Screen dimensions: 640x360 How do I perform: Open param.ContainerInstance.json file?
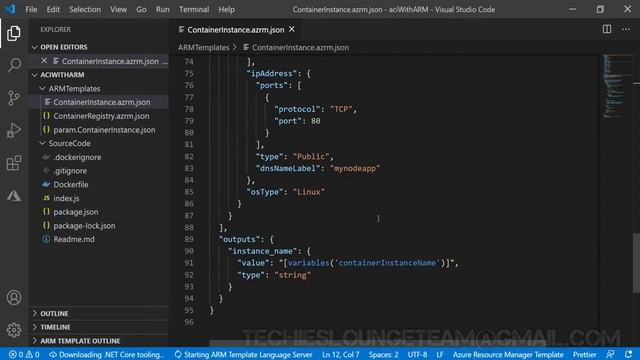pyautogui.click(x=99, y=130)
